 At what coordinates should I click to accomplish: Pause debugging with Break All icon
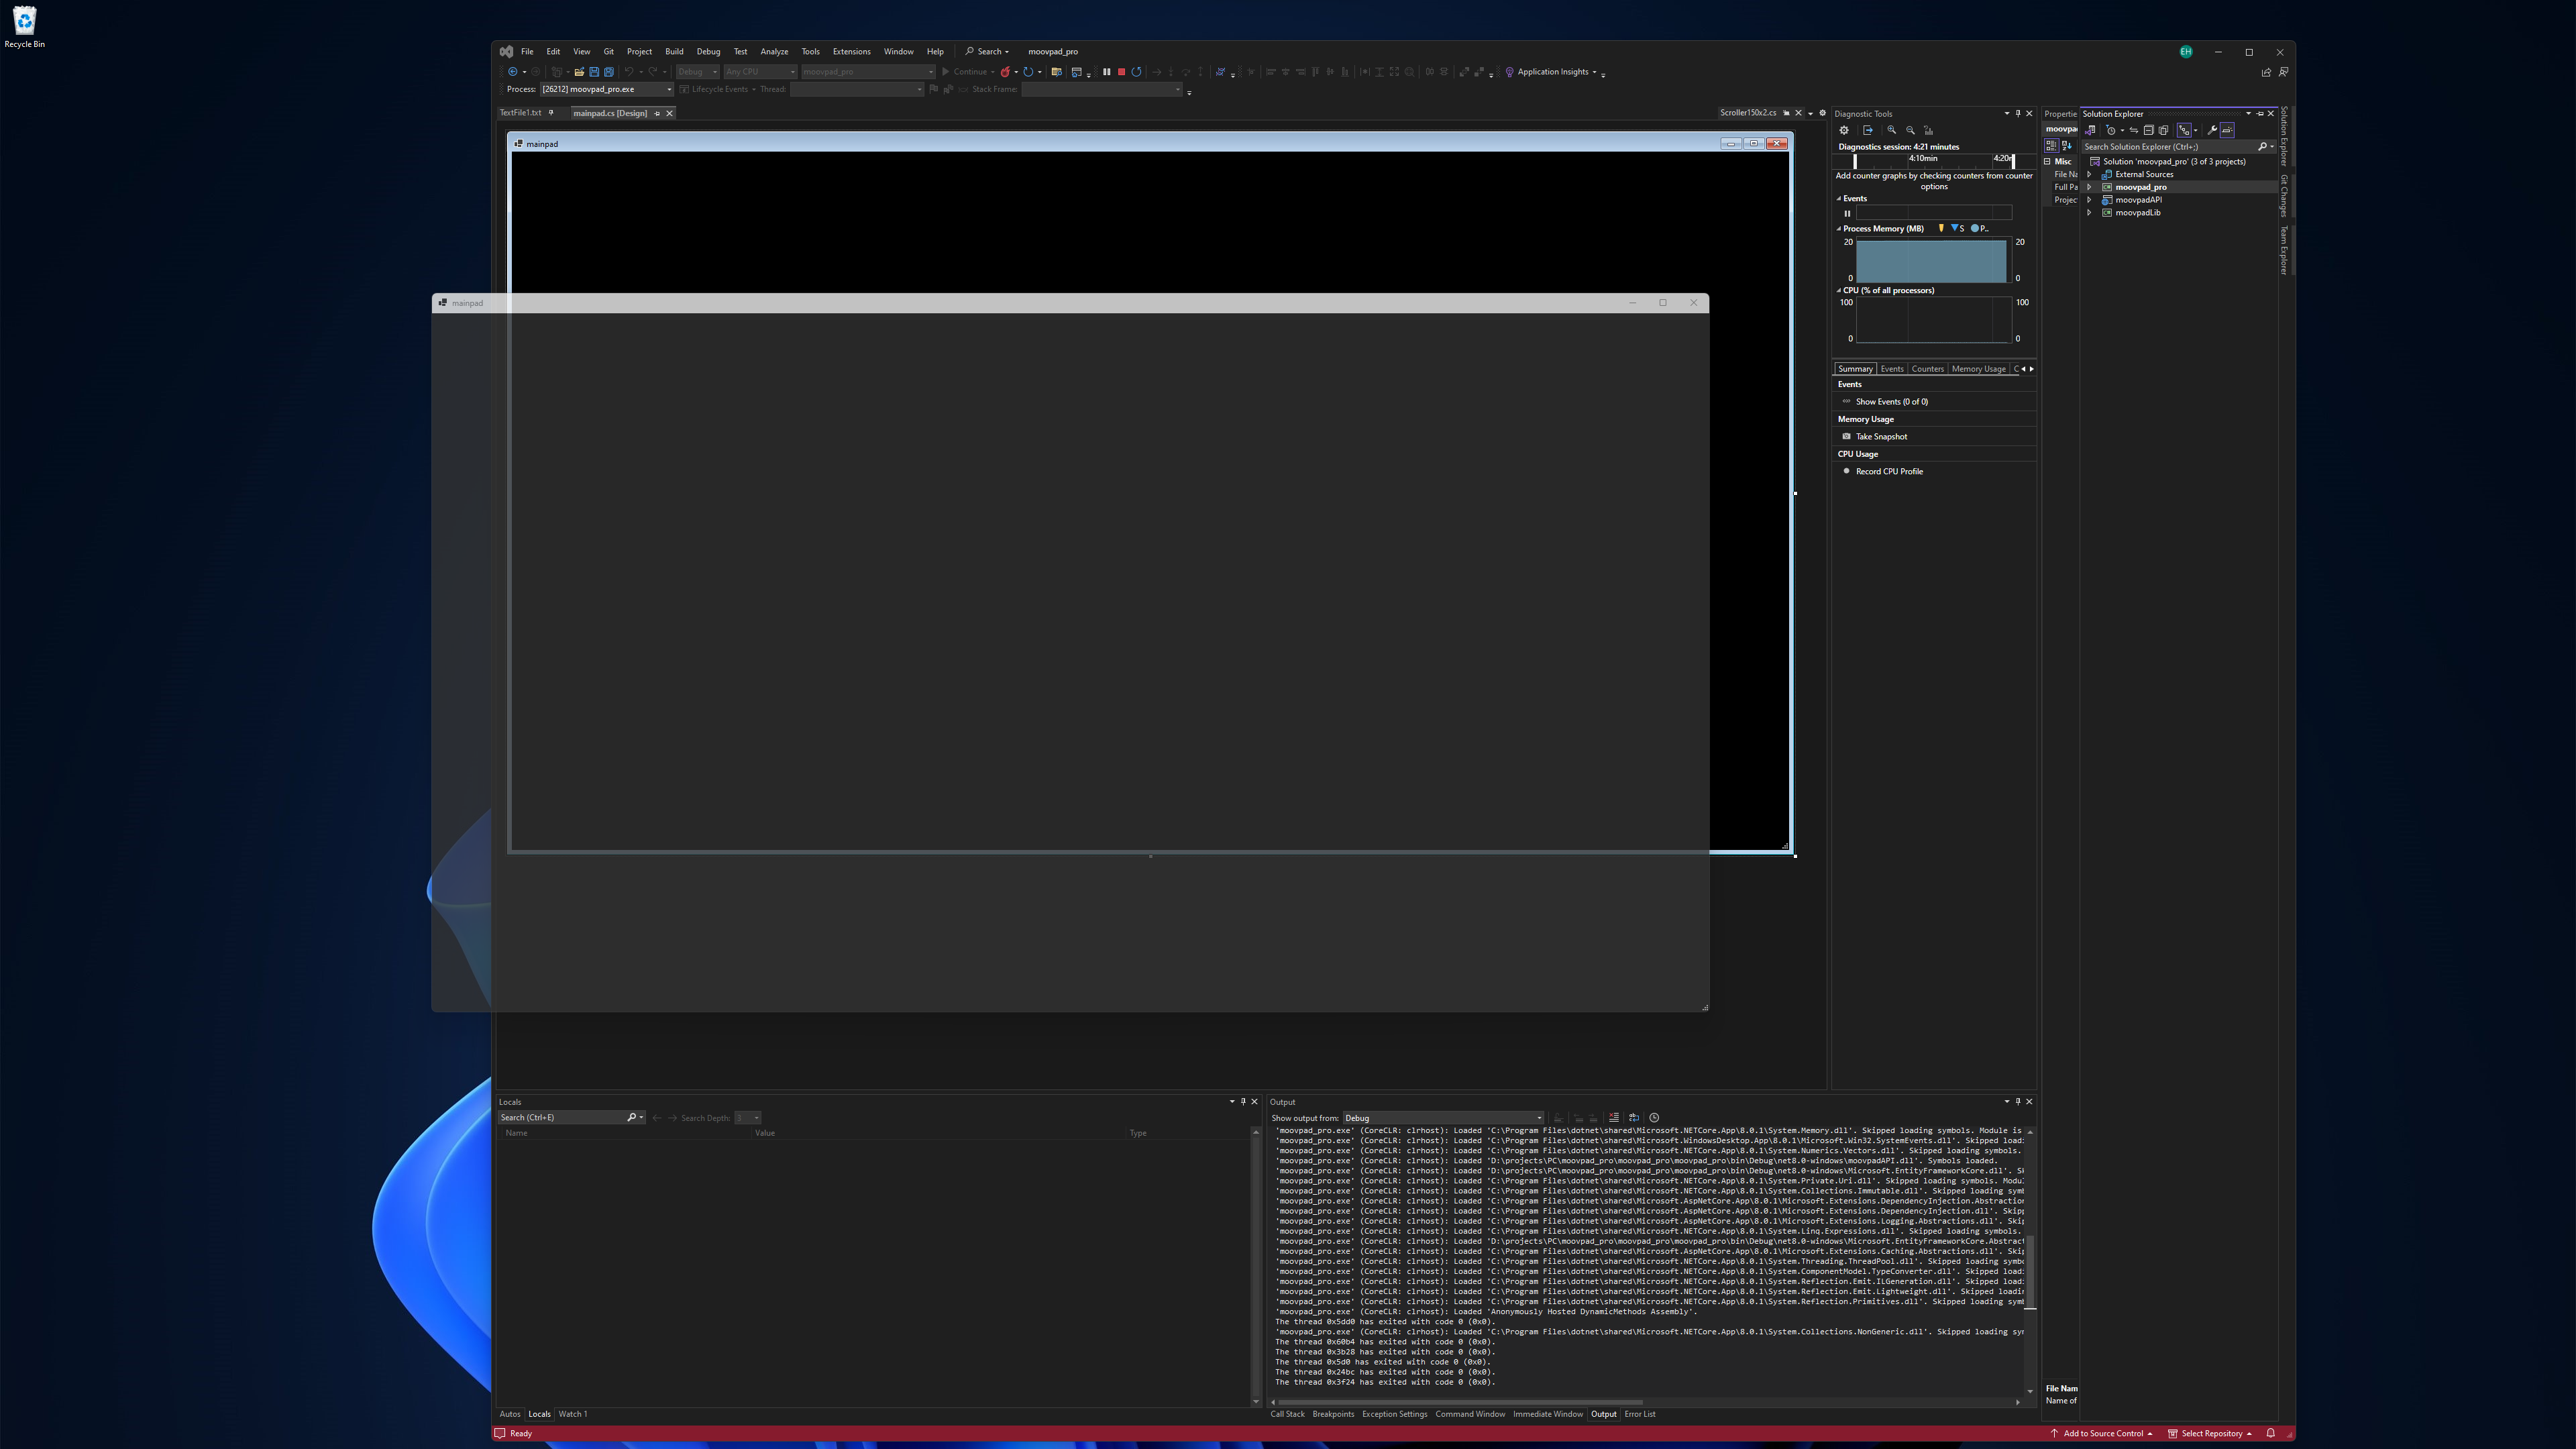click(x=1107, y=72)
